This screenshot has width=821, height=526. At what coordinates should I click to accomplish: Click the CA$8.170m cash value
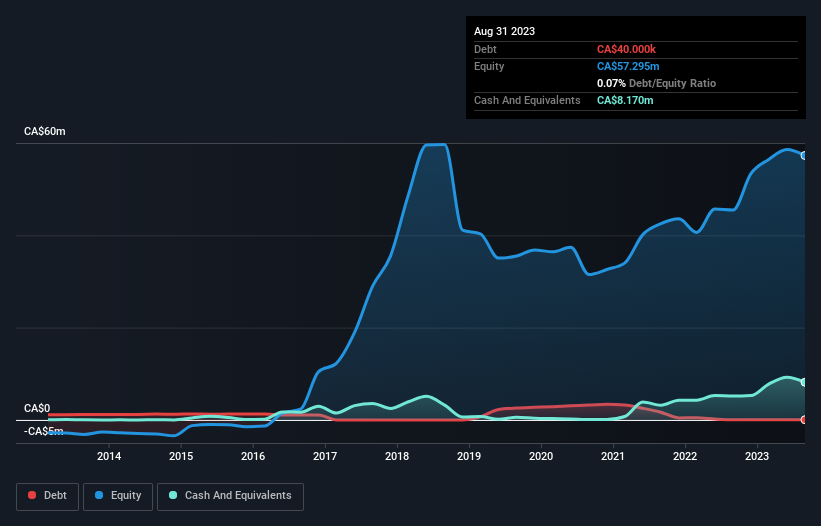click(625, 100)
